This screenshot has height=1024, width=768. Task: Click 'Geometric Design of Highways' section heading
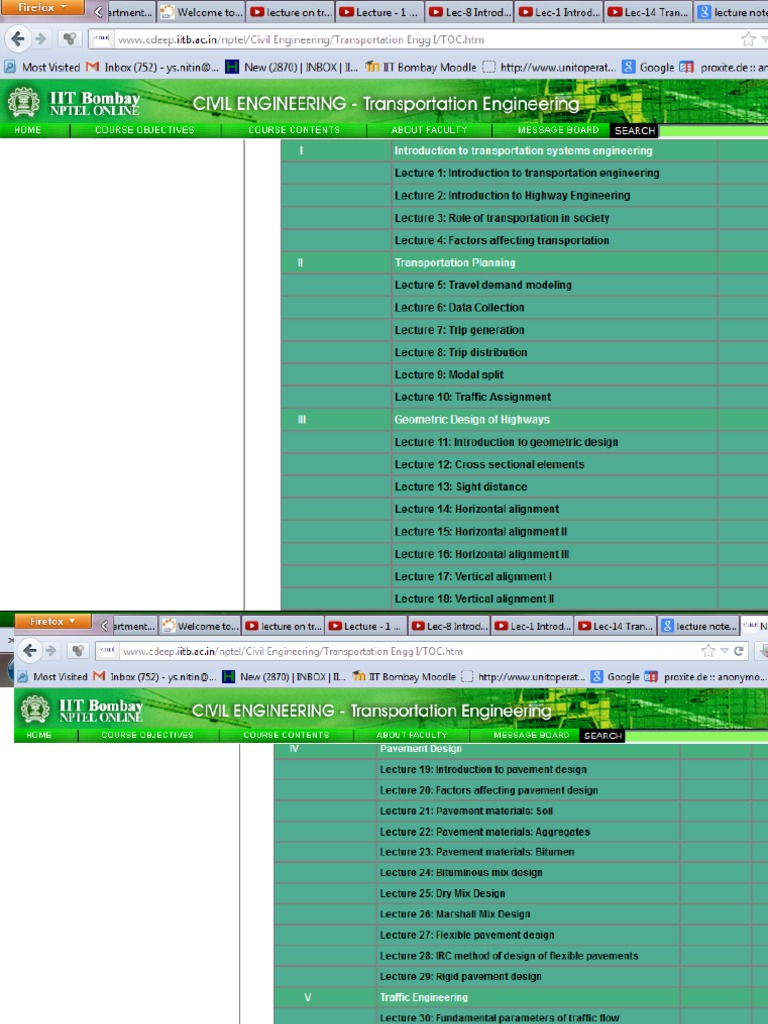click(x=472, y=419)
